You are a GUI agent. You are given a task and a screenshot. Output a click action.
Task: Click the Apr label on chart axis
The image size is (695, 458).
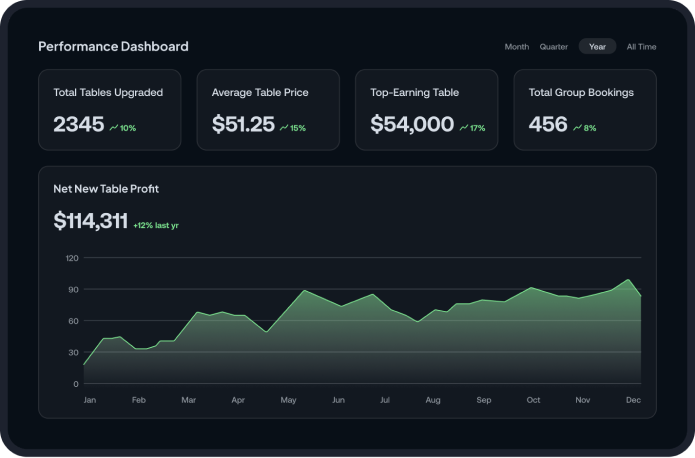tap(238, 400)
